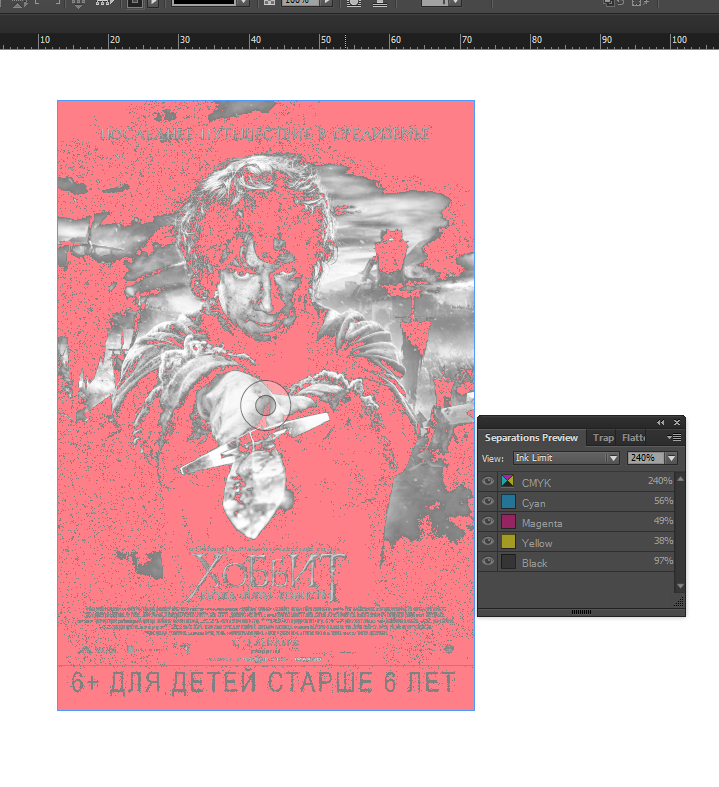719x787 pixels.
Task: Click the Cyan color swatch
Action: coord(508,501)
